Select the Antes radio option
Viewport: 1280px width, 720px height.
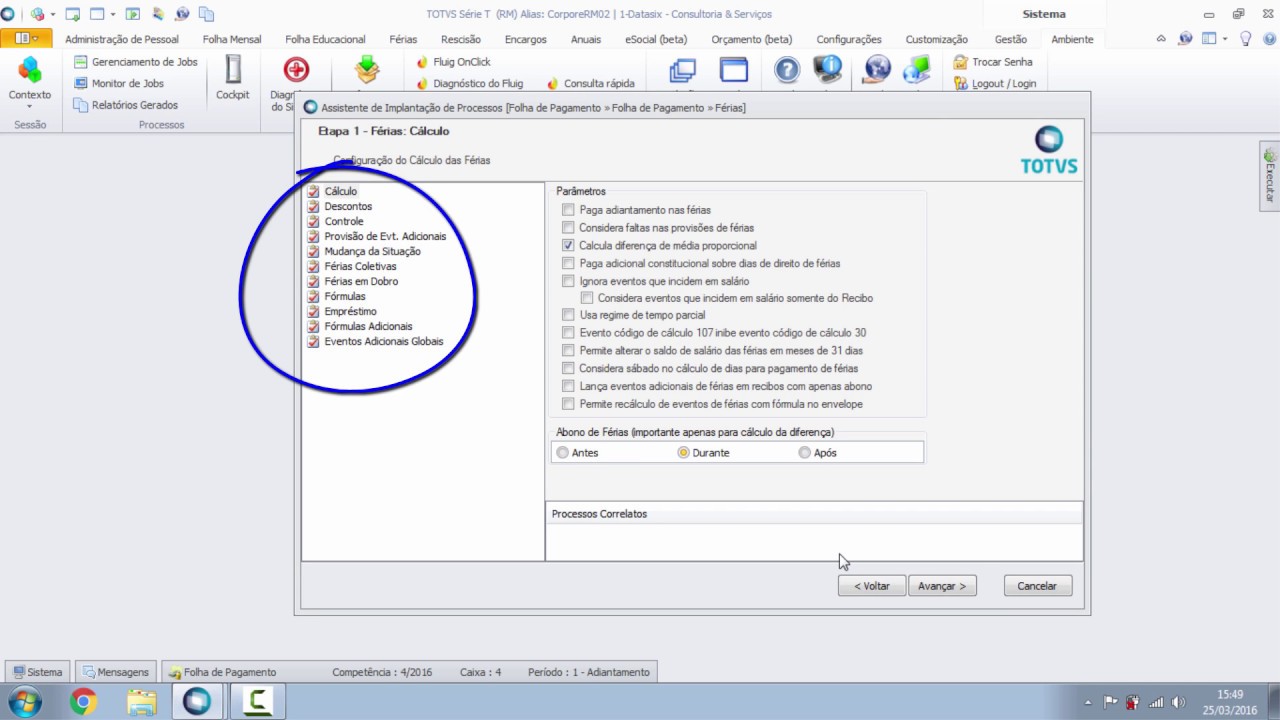point(563,453)
